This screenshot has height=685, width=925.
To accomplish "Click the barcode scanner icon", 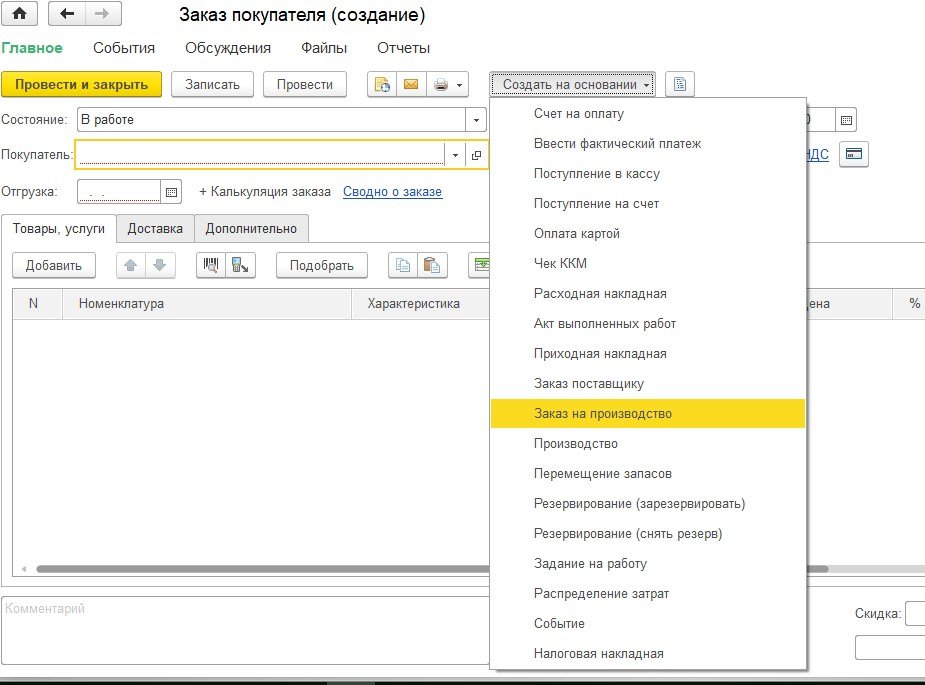I will (x=211, y=265).
